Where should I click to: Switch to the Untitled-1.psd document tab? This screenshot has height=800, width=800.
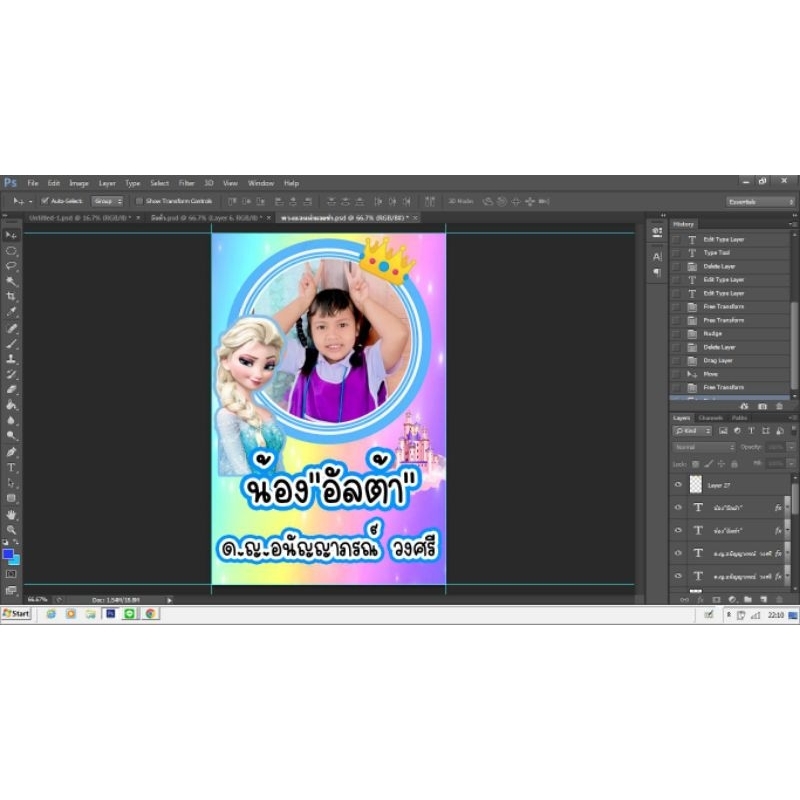80,218
